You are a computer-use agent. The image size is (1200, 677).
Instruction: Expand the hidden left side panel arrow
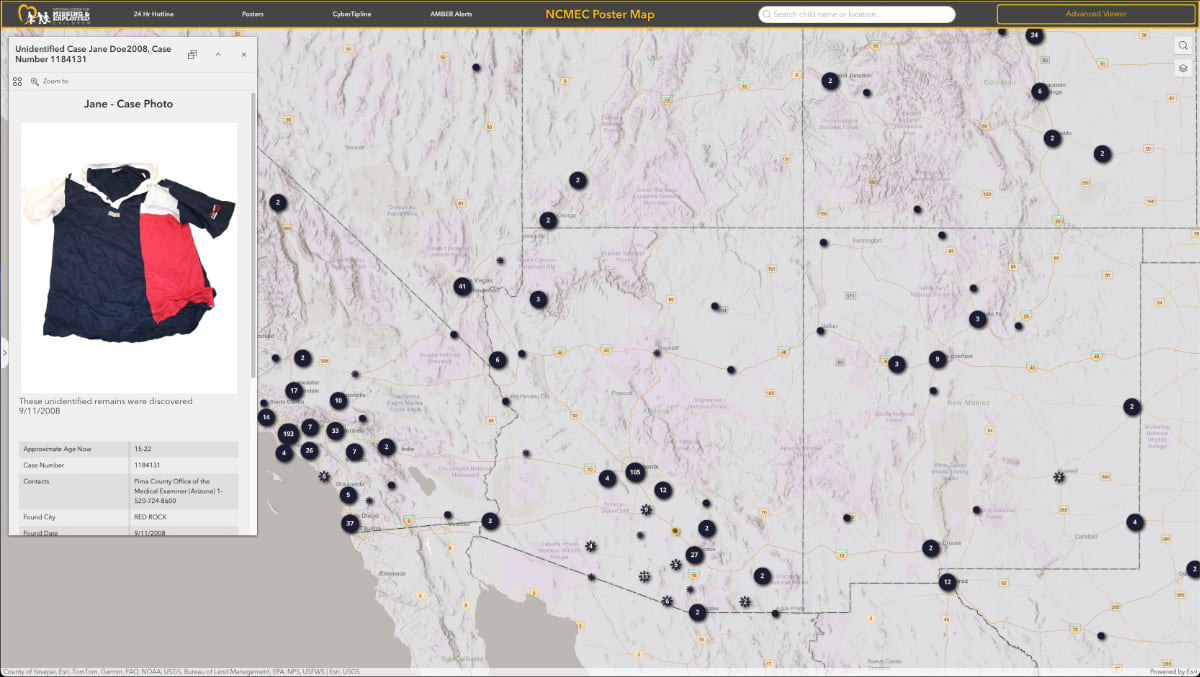(x=4, y=352)
